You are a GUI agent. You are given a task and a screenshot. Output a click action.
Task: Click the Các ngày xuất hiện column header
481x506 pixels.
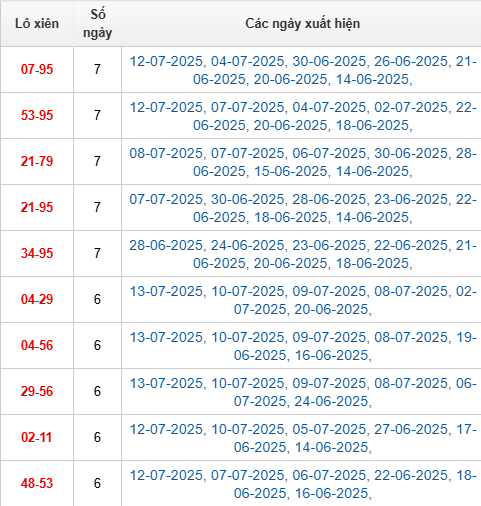[303, 24]
